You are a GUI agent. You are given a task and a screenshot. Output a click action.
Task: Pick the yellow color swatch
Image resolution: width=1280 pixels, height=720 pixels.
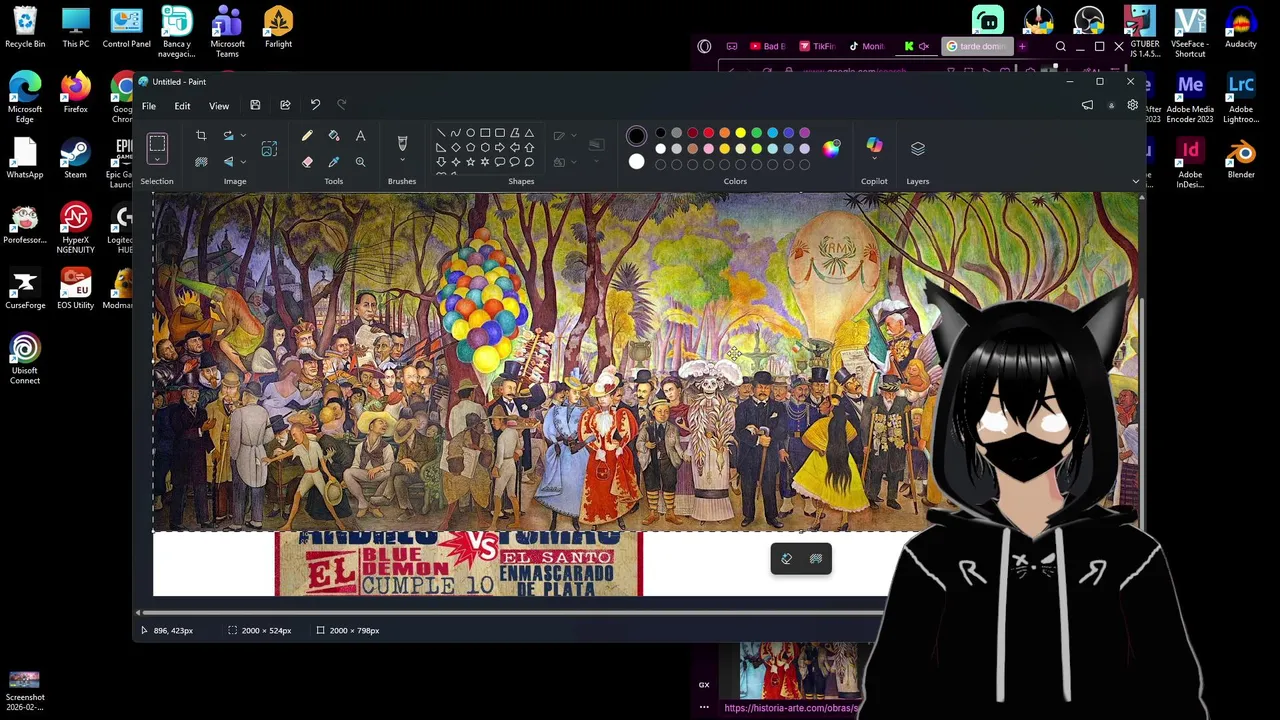(740, 133)
